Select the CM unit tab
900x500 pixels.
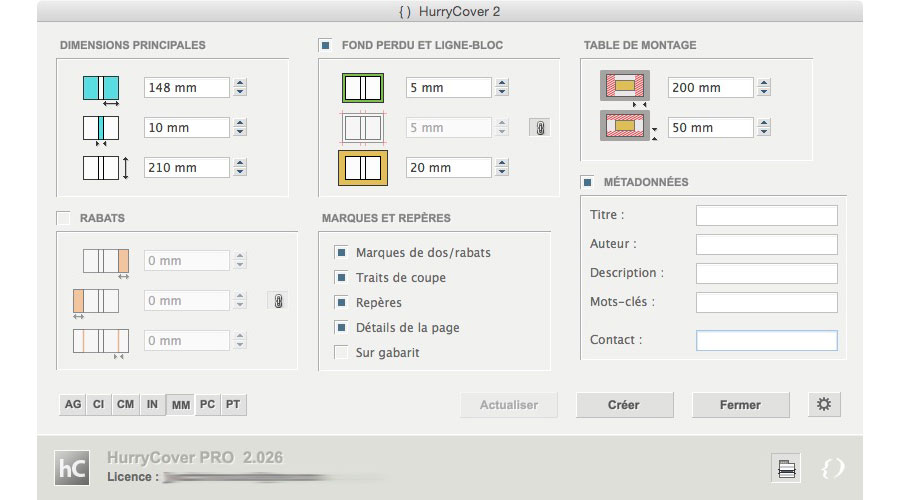(x=125, y=404)
